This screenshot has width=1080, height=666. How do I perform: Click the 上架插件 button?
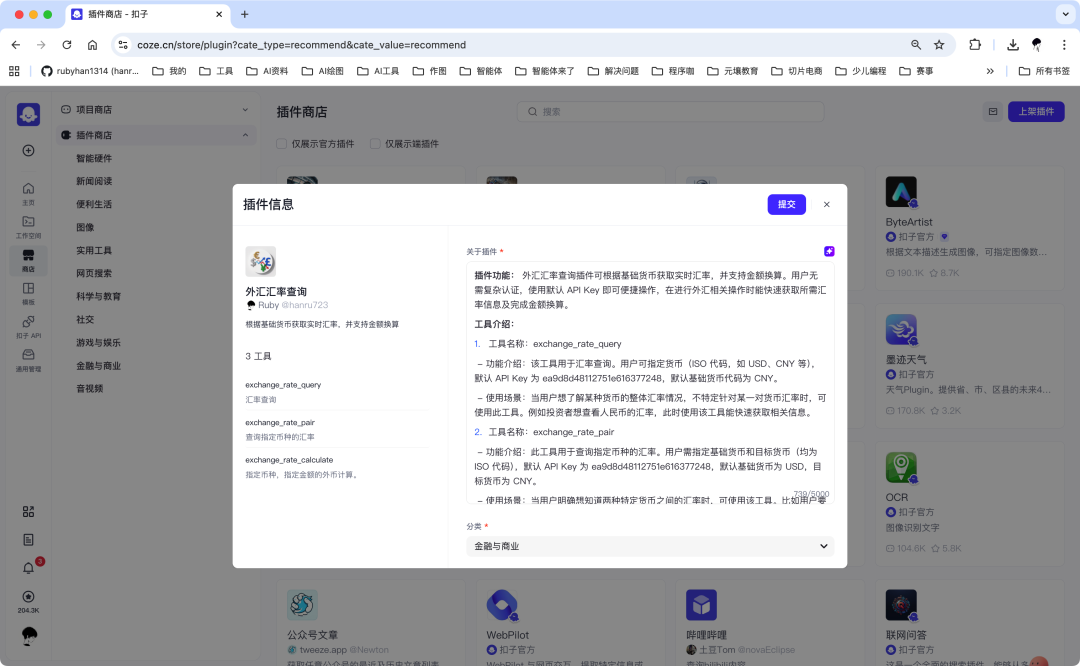point(1036,112)
